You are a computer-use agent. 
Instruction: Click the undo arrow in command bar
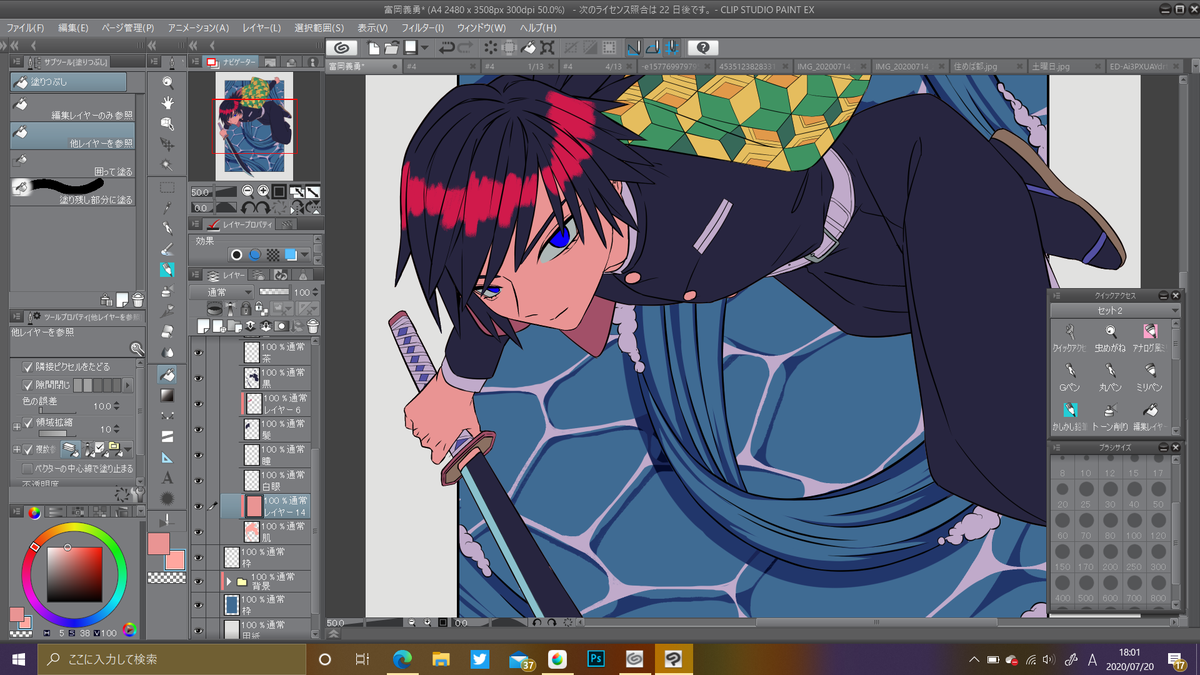[x=447, y=47]
